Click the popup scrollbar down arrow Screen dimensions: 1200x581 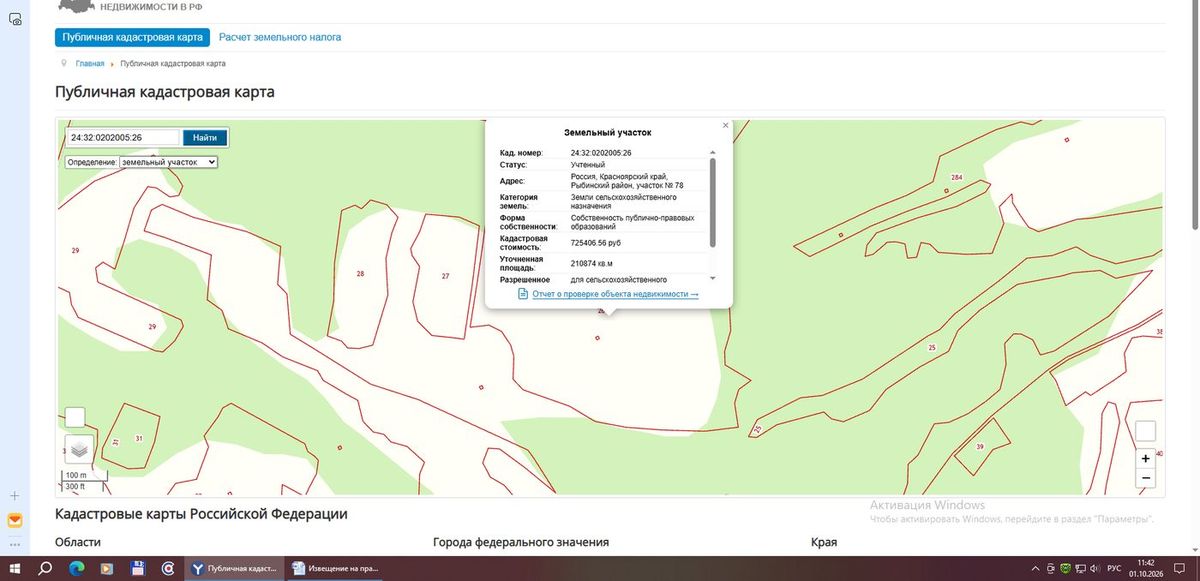[x=713, y=277]
